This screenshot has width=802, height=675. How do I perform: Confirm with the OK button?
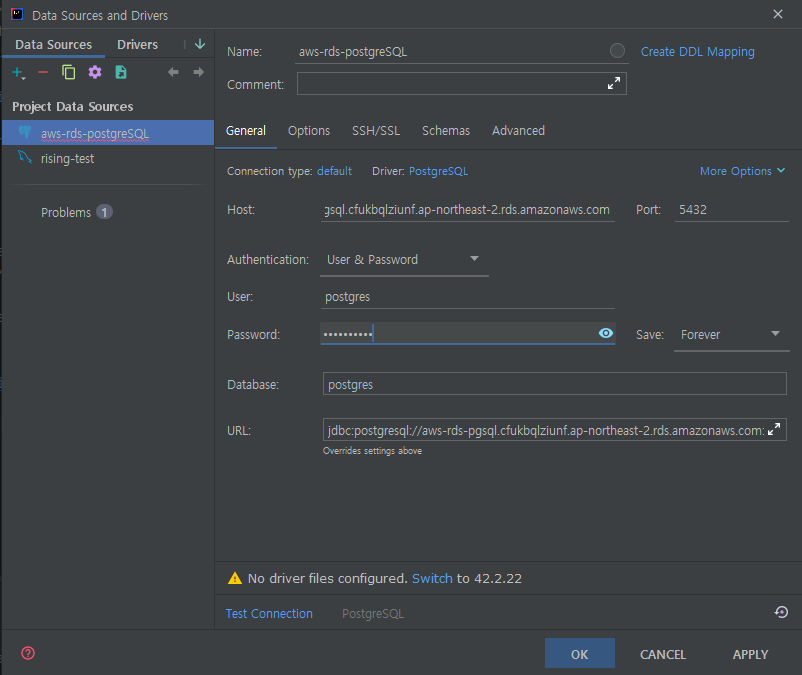click(x=580, y=653)
